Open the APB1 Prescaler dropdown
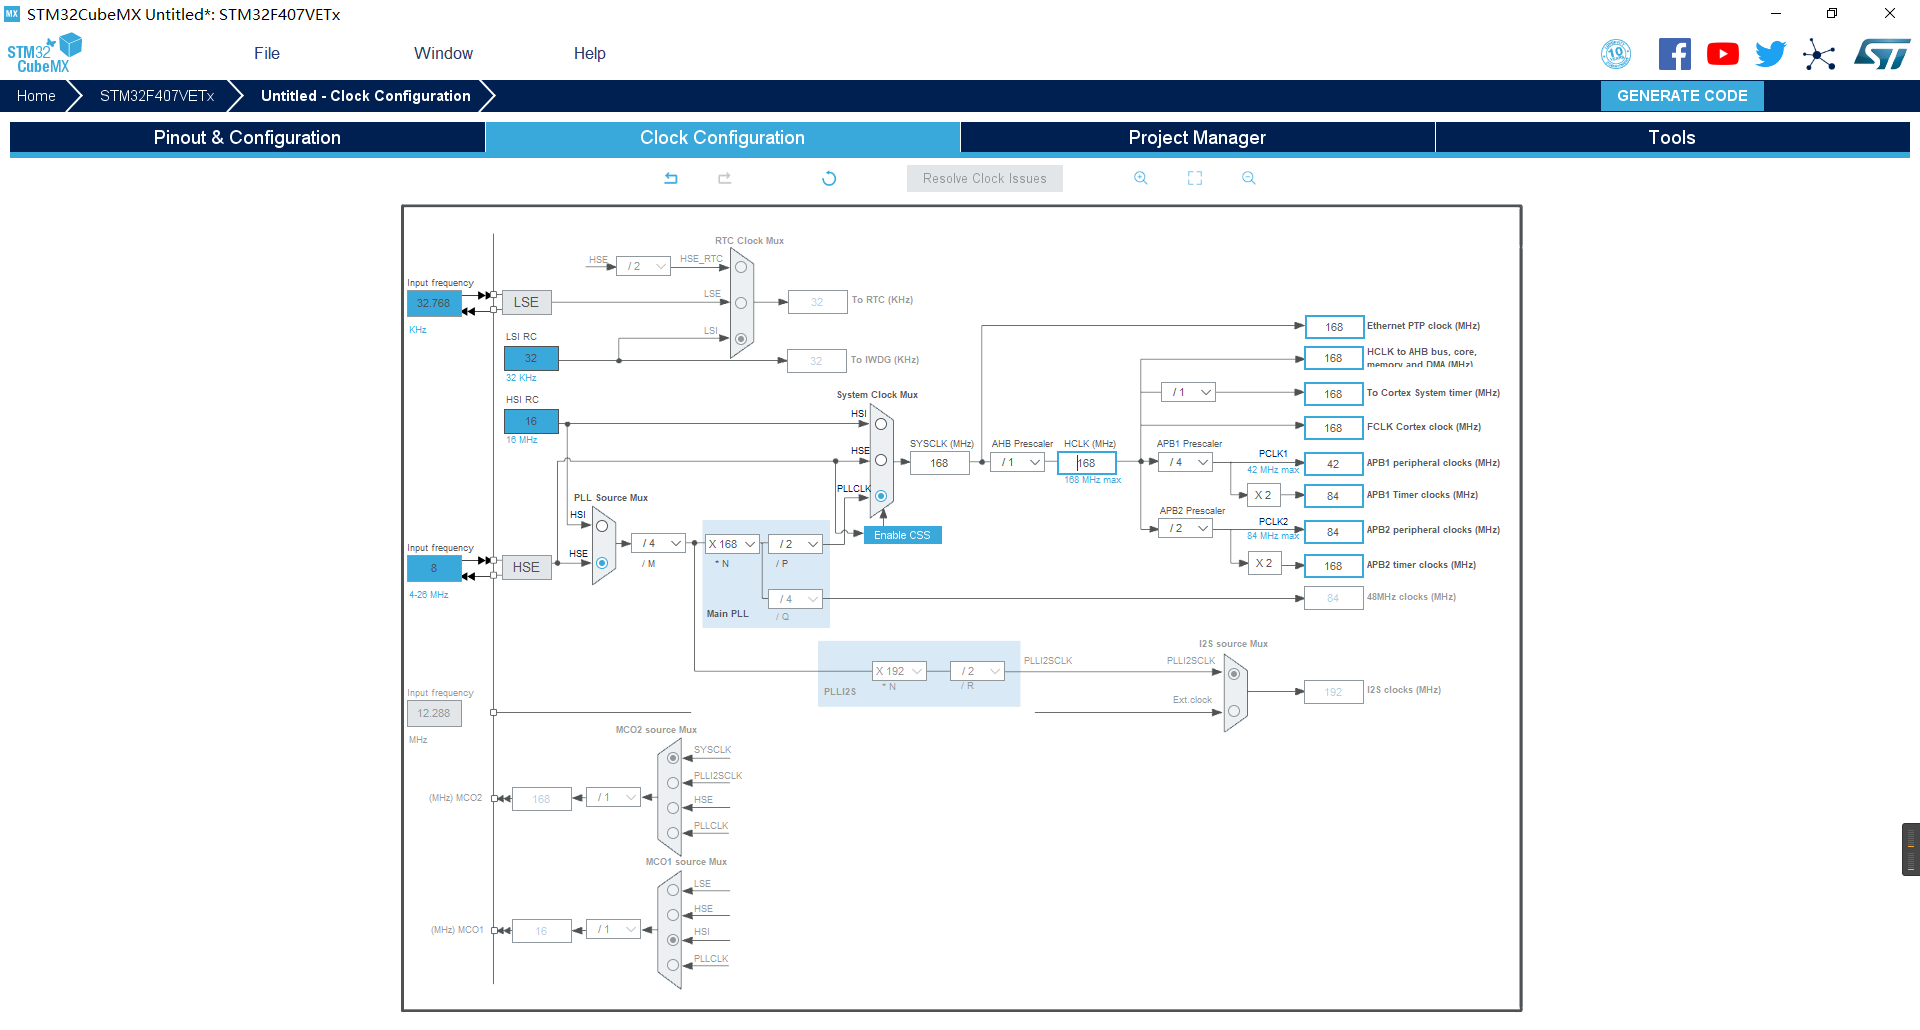 tap(1186, 462)
